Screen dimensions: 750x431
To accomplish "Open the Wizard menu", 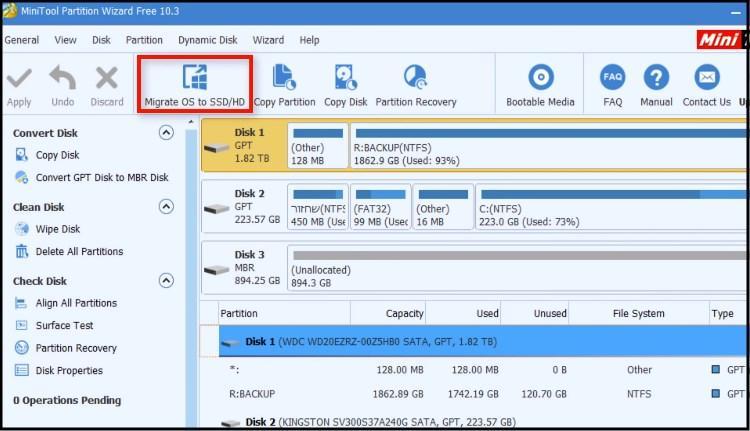I will pyautogui.click(x=268, y=40).
